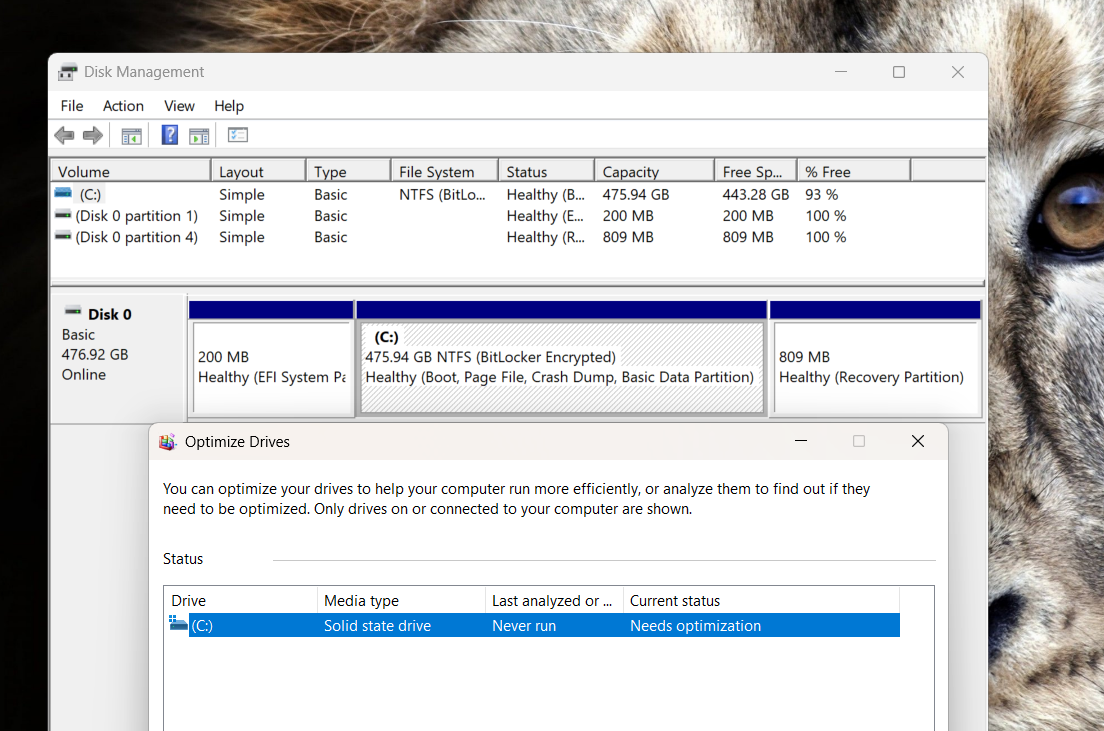
Task: Click the Optimize Drives title bar icon
Action: [167, 442]
